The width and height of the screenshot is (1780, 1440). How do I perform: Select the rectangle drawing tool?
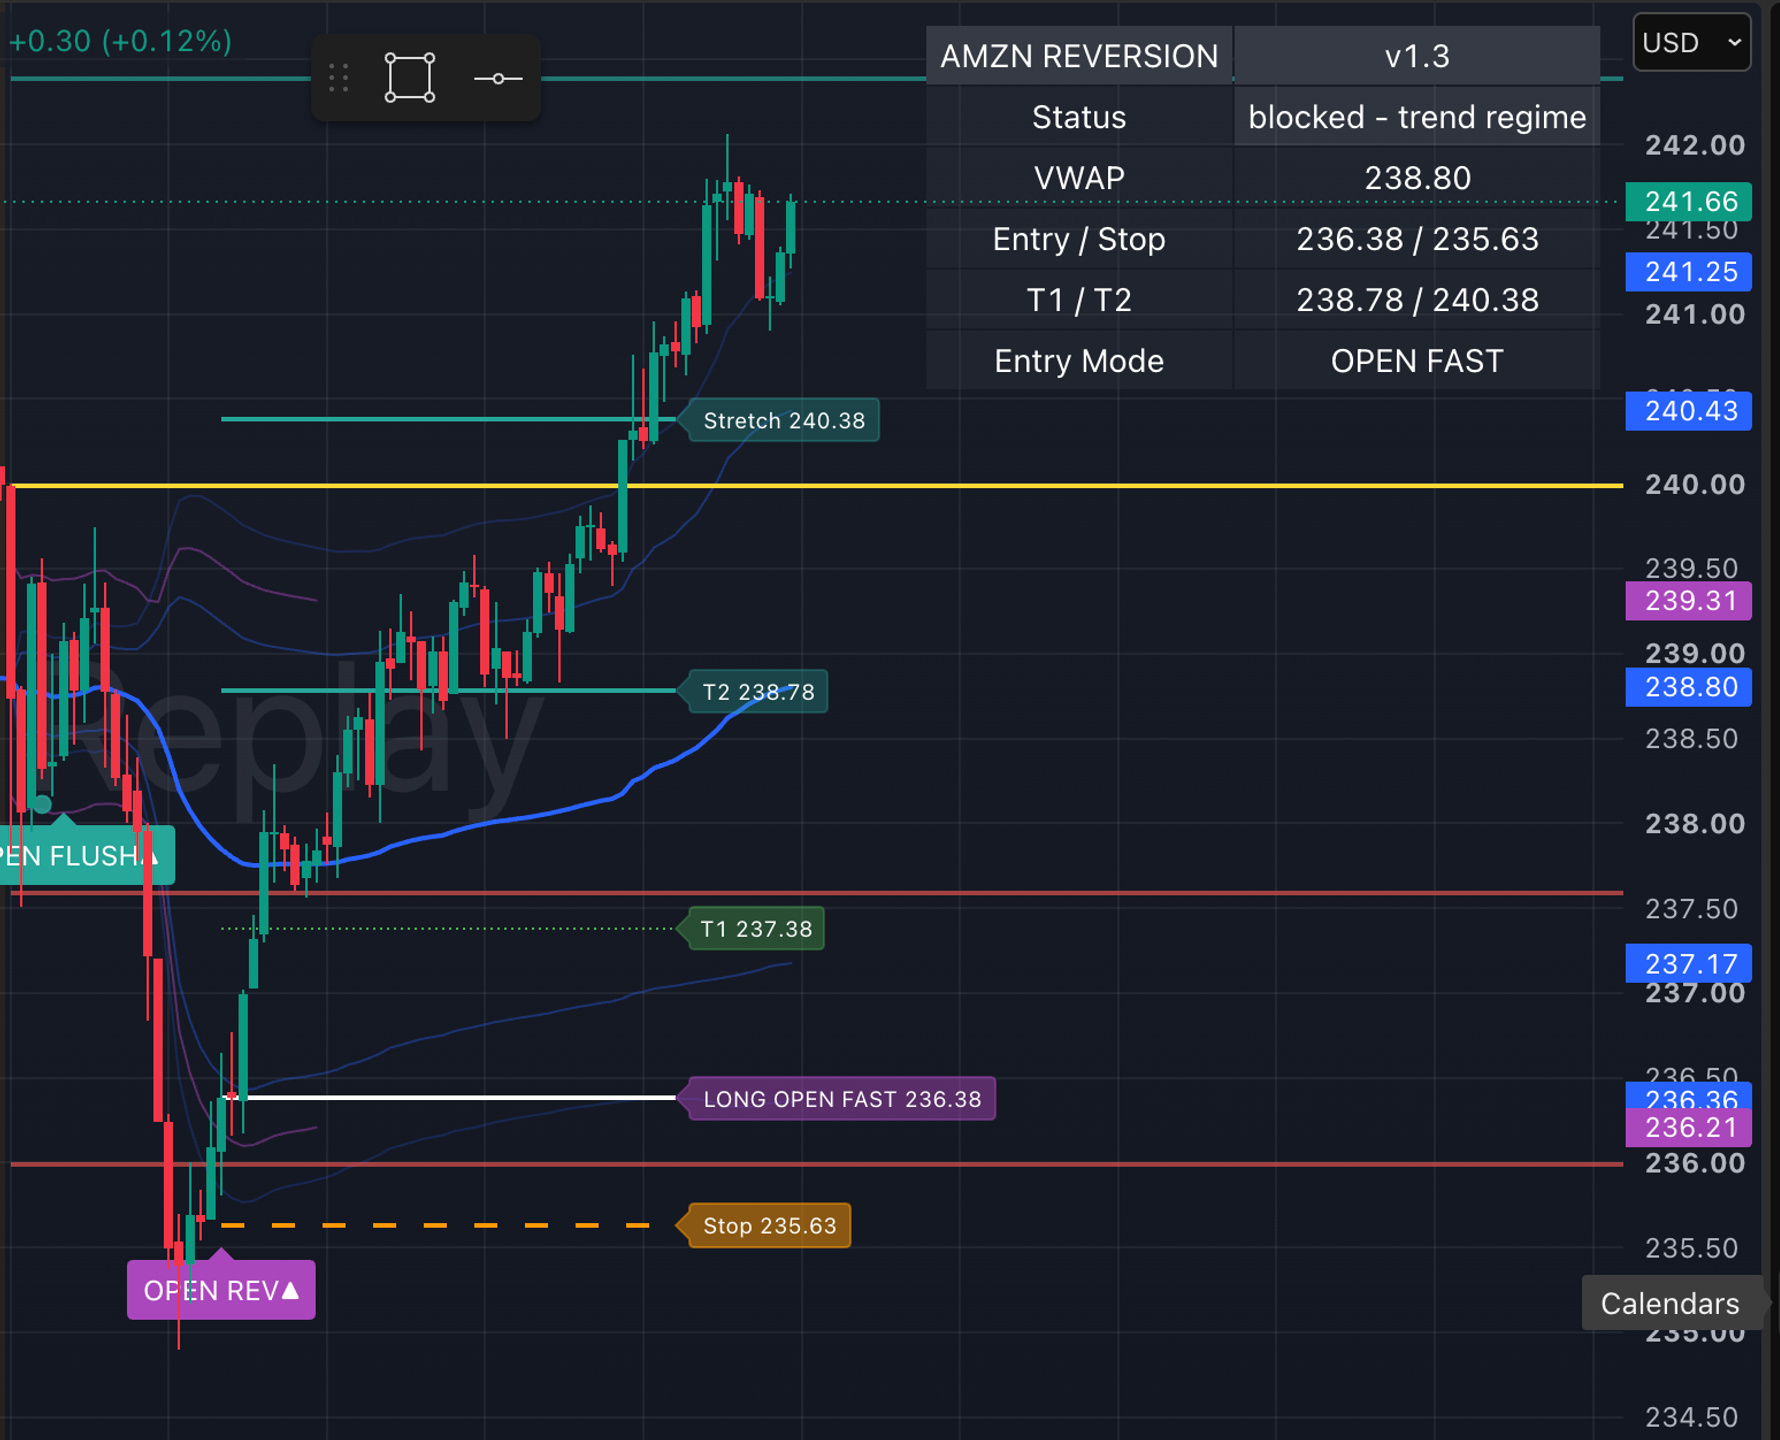[x=410, y=78]
